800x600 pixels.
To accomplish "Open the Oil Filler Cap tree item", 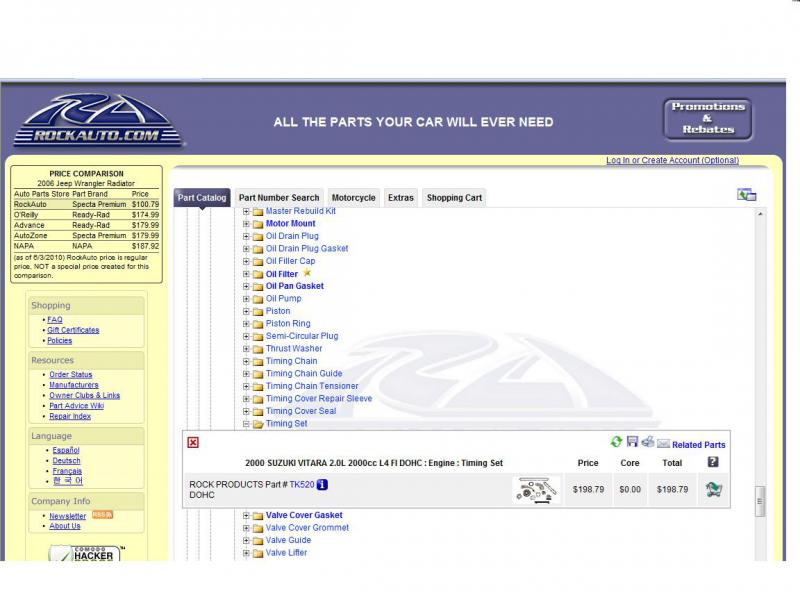I will 290,261.
